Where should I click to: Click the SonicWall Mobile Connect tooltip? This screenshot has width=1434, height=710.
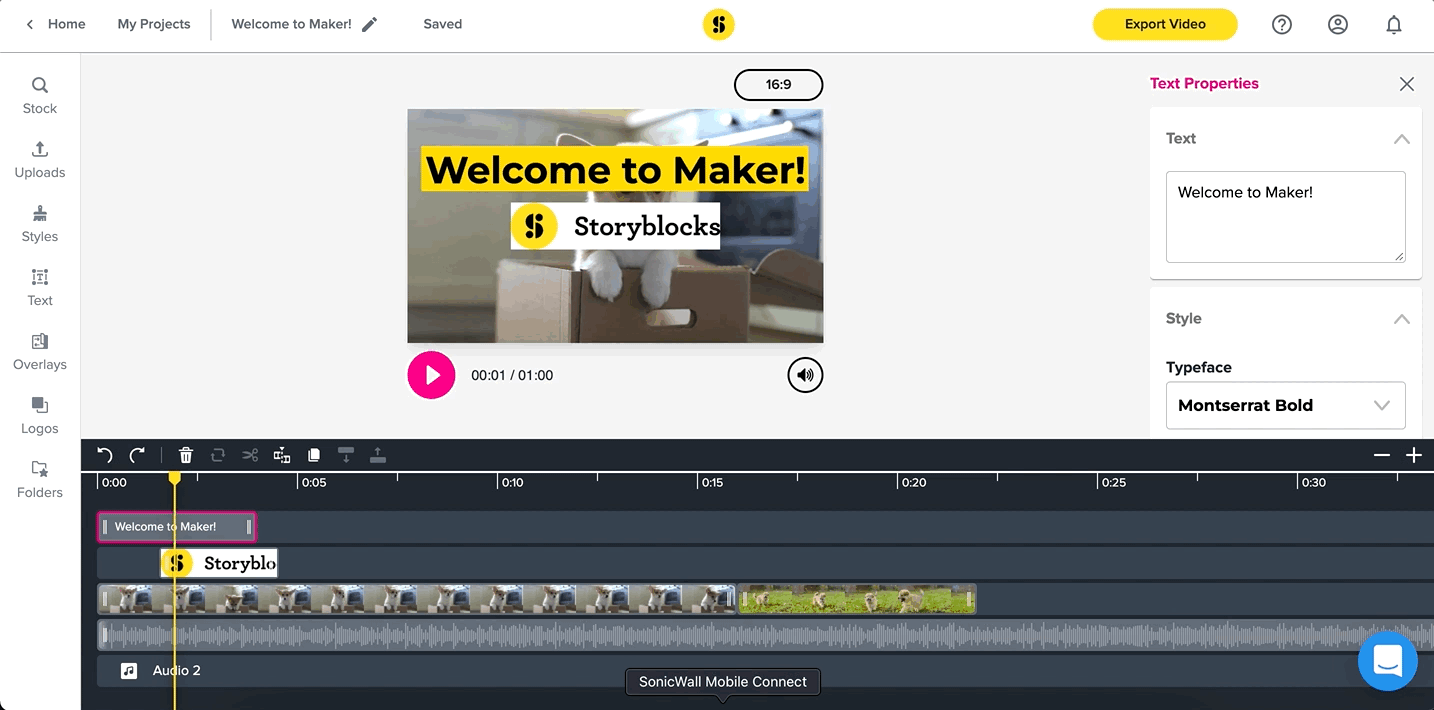(x=723, y=682)
